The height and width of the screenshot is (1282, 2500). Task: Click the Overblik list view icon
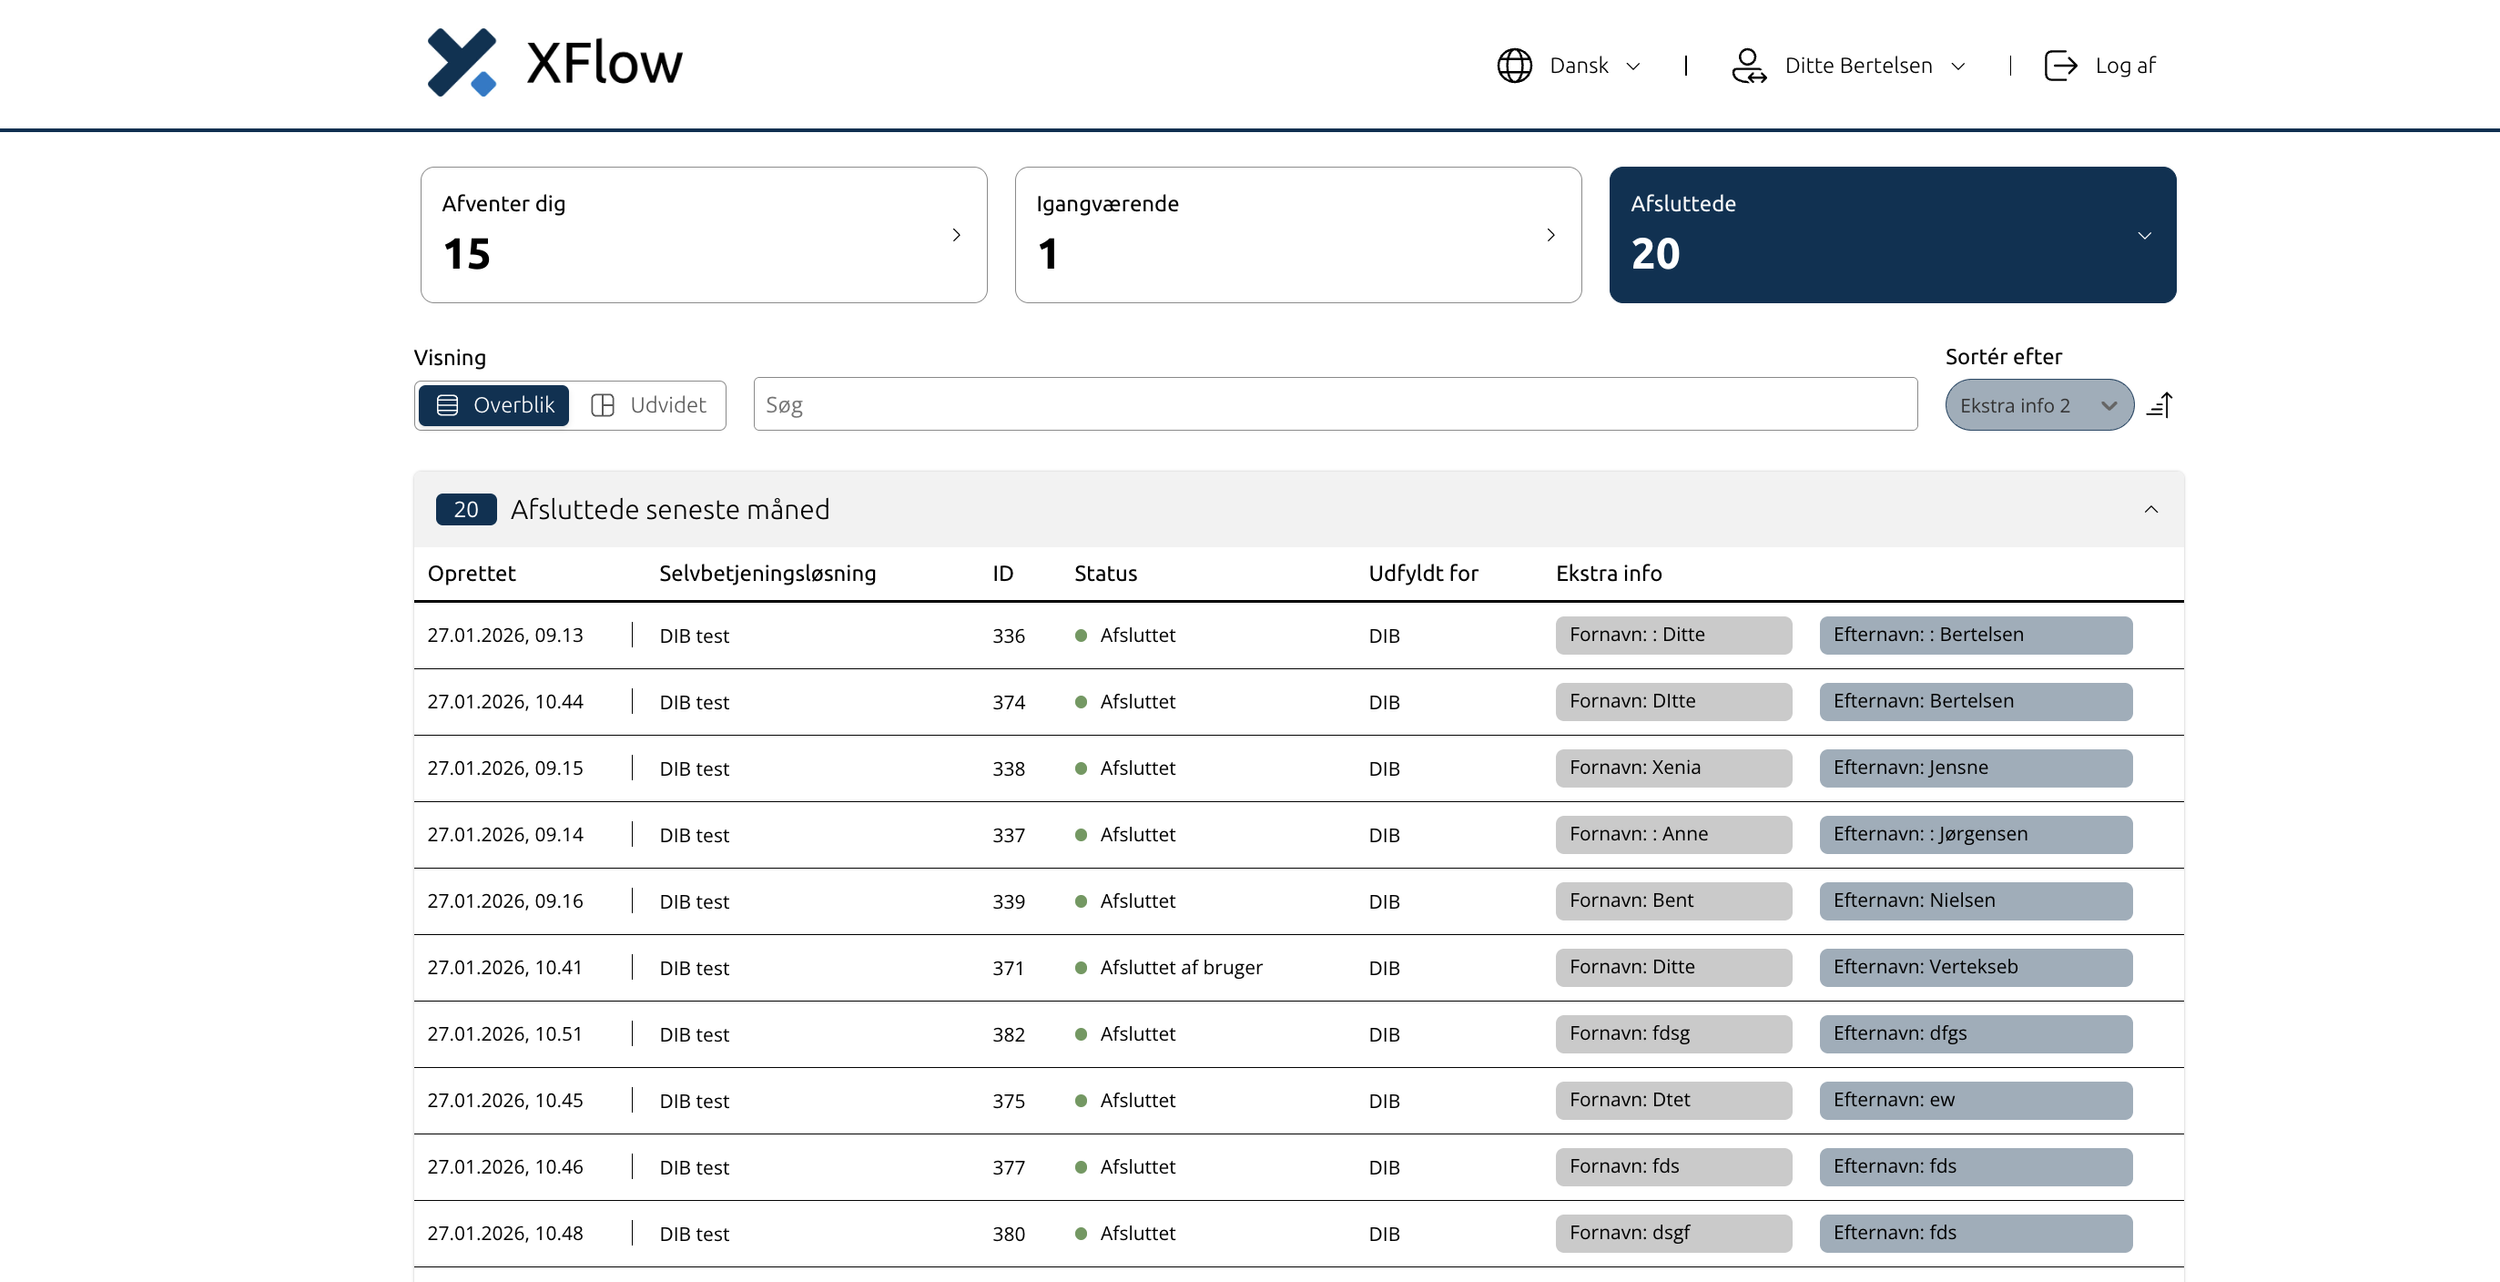tap(447, 405)
